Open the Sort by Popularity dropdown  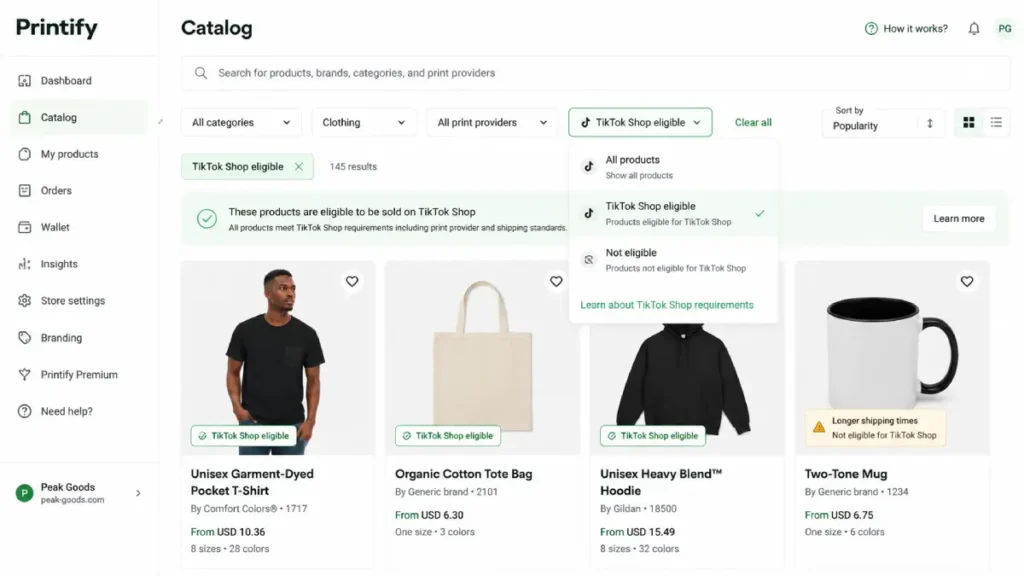tap(884, 122)
